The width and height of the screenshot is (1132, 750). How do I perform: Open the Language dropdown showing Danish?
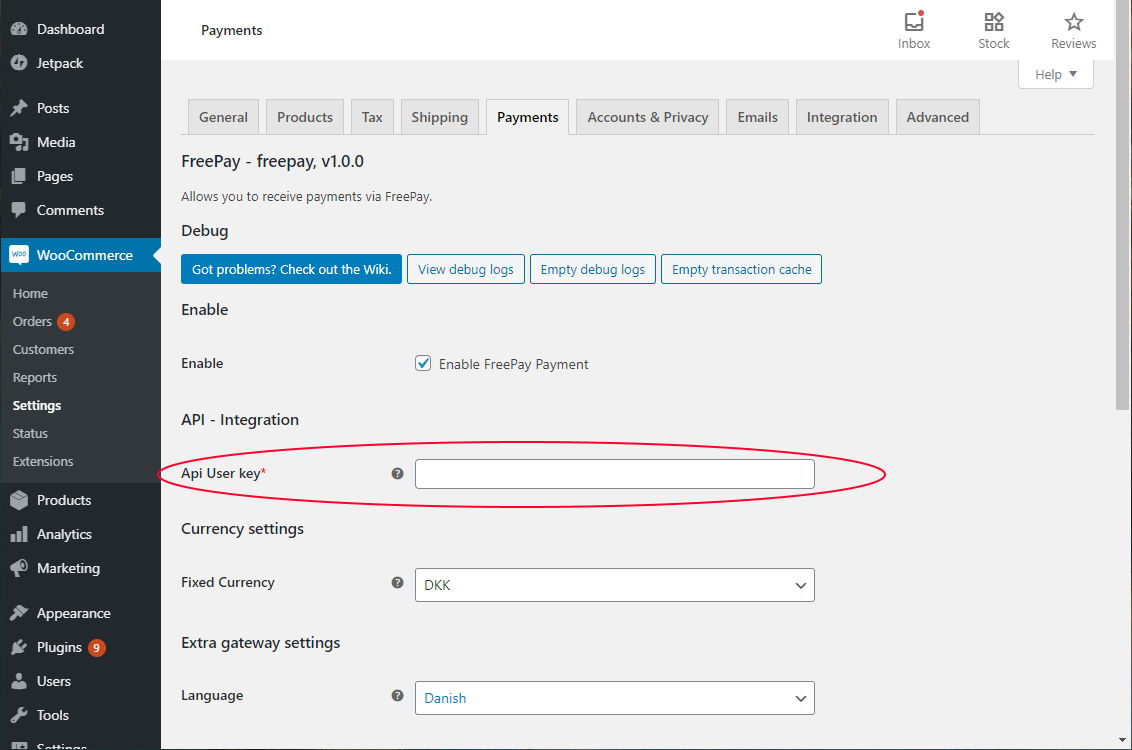614,698
